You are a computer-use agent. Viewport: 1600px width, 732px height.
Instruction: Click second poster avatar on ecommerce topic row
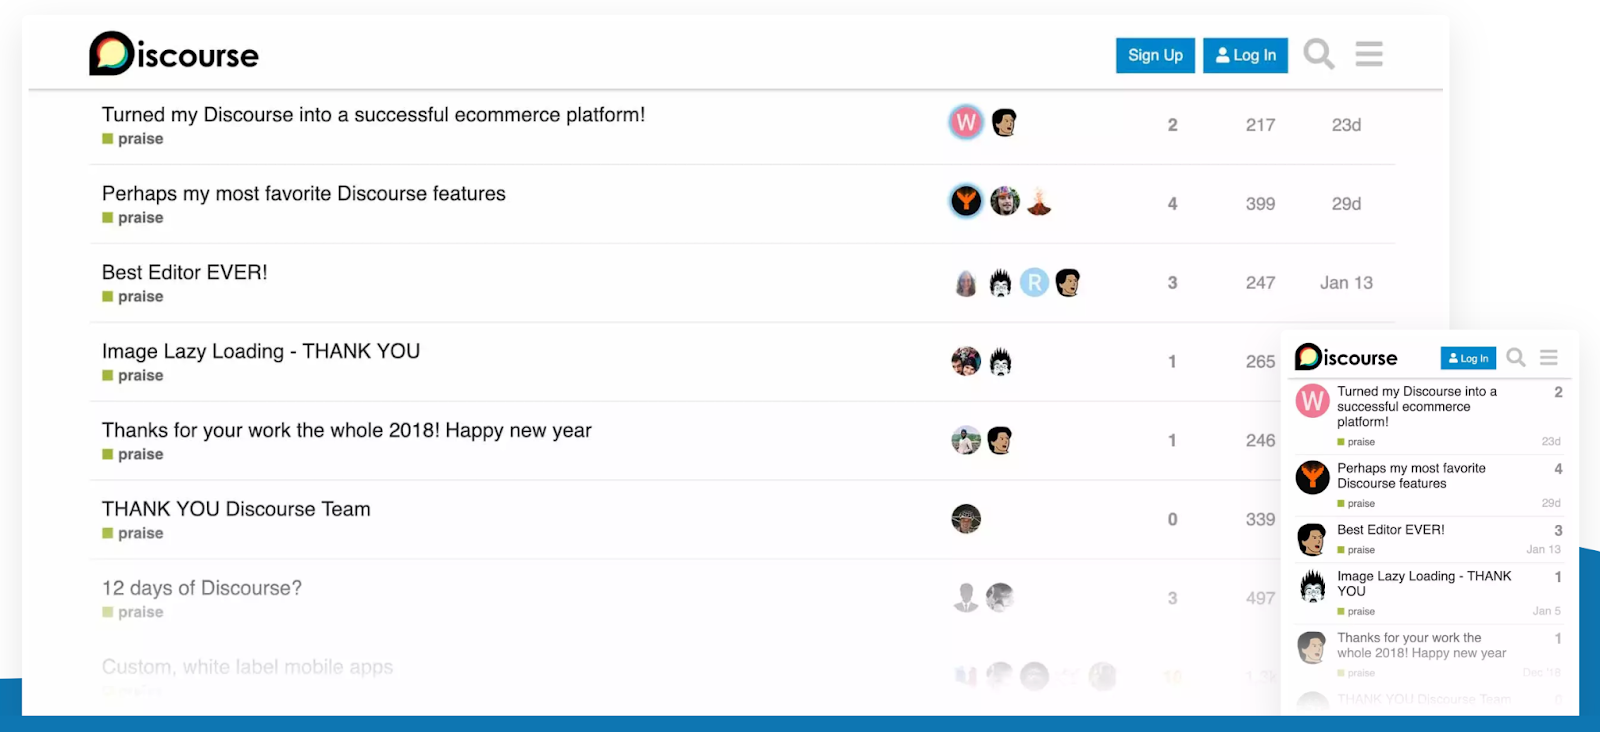[1004, 122]
